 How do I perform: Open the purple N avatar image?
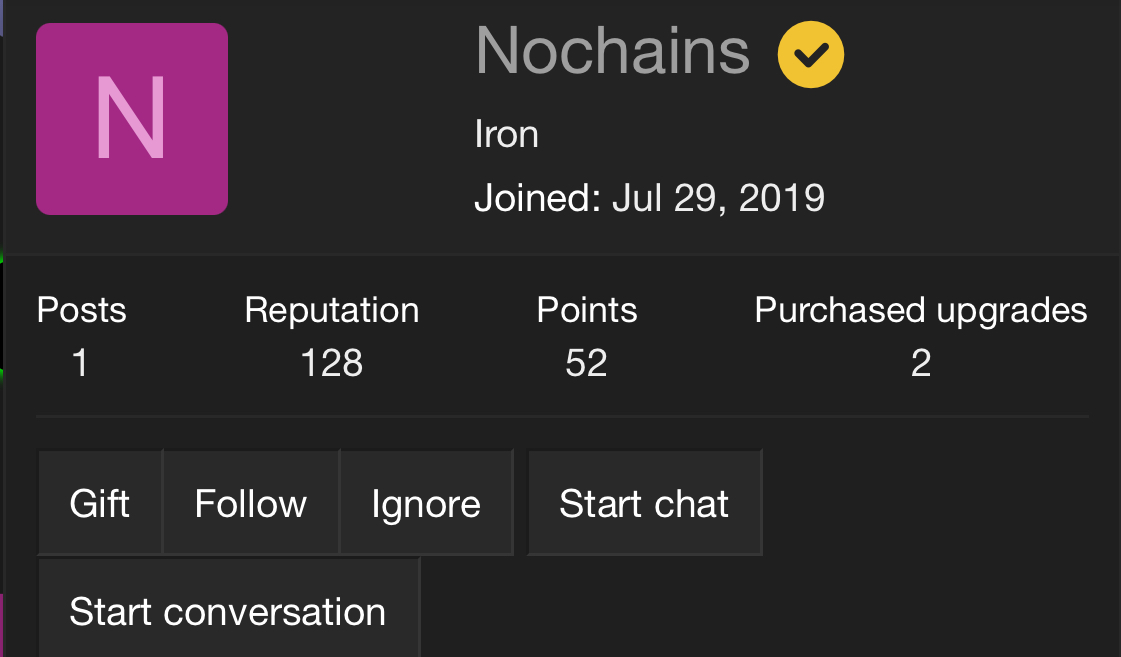click(132, 119)
